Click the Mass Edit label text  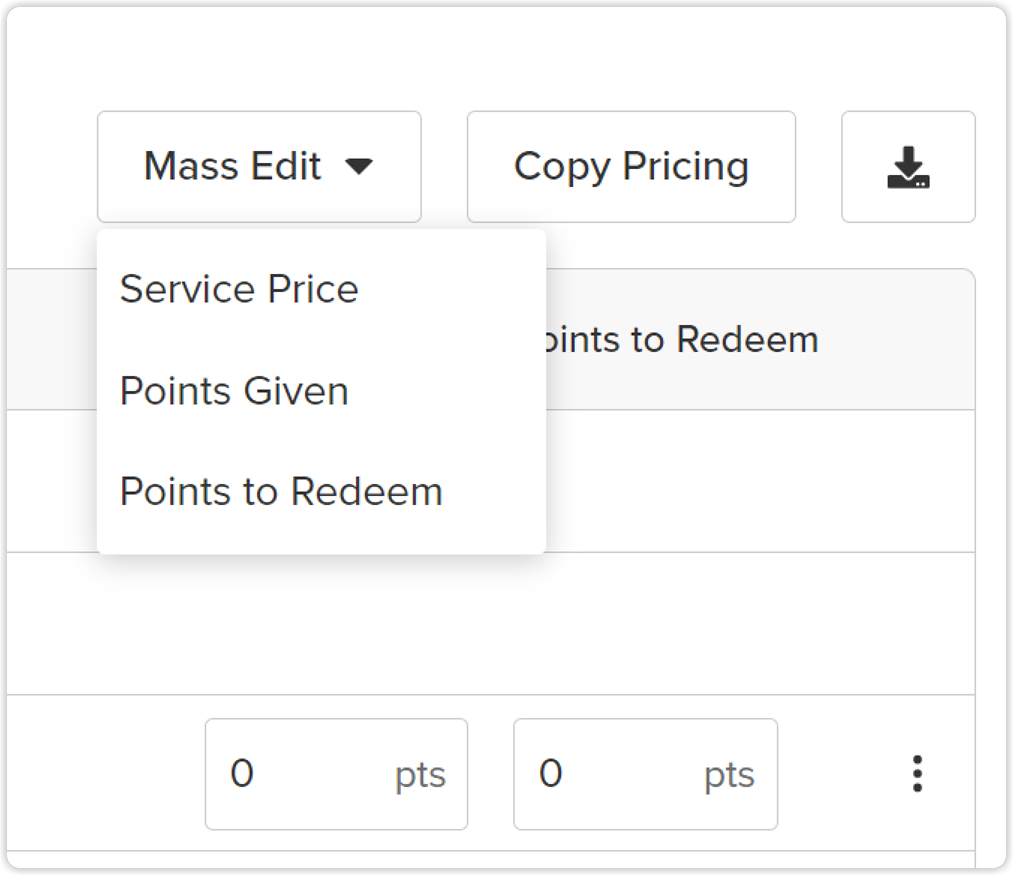tap(232, 166)
